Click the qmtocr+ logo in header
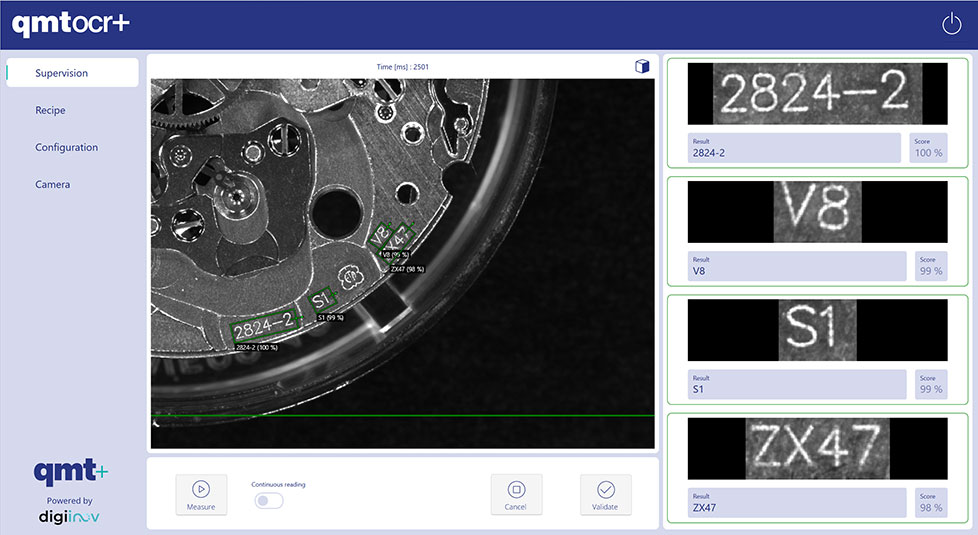 71,24
